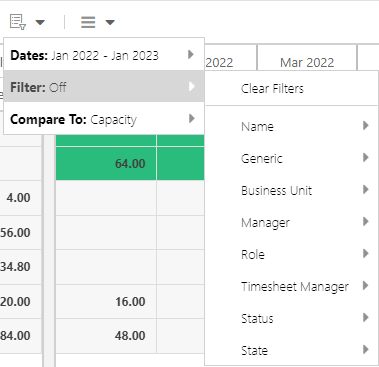Select the Filter: Off menu entry

[x=104, y=86]
